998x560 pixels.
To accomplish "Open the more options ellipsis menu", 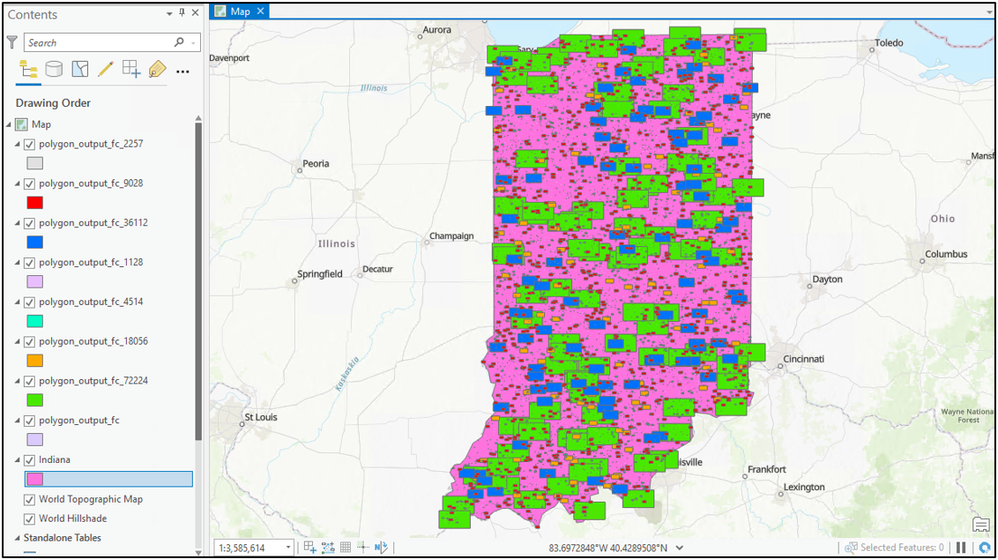I will tap(182, 71).
